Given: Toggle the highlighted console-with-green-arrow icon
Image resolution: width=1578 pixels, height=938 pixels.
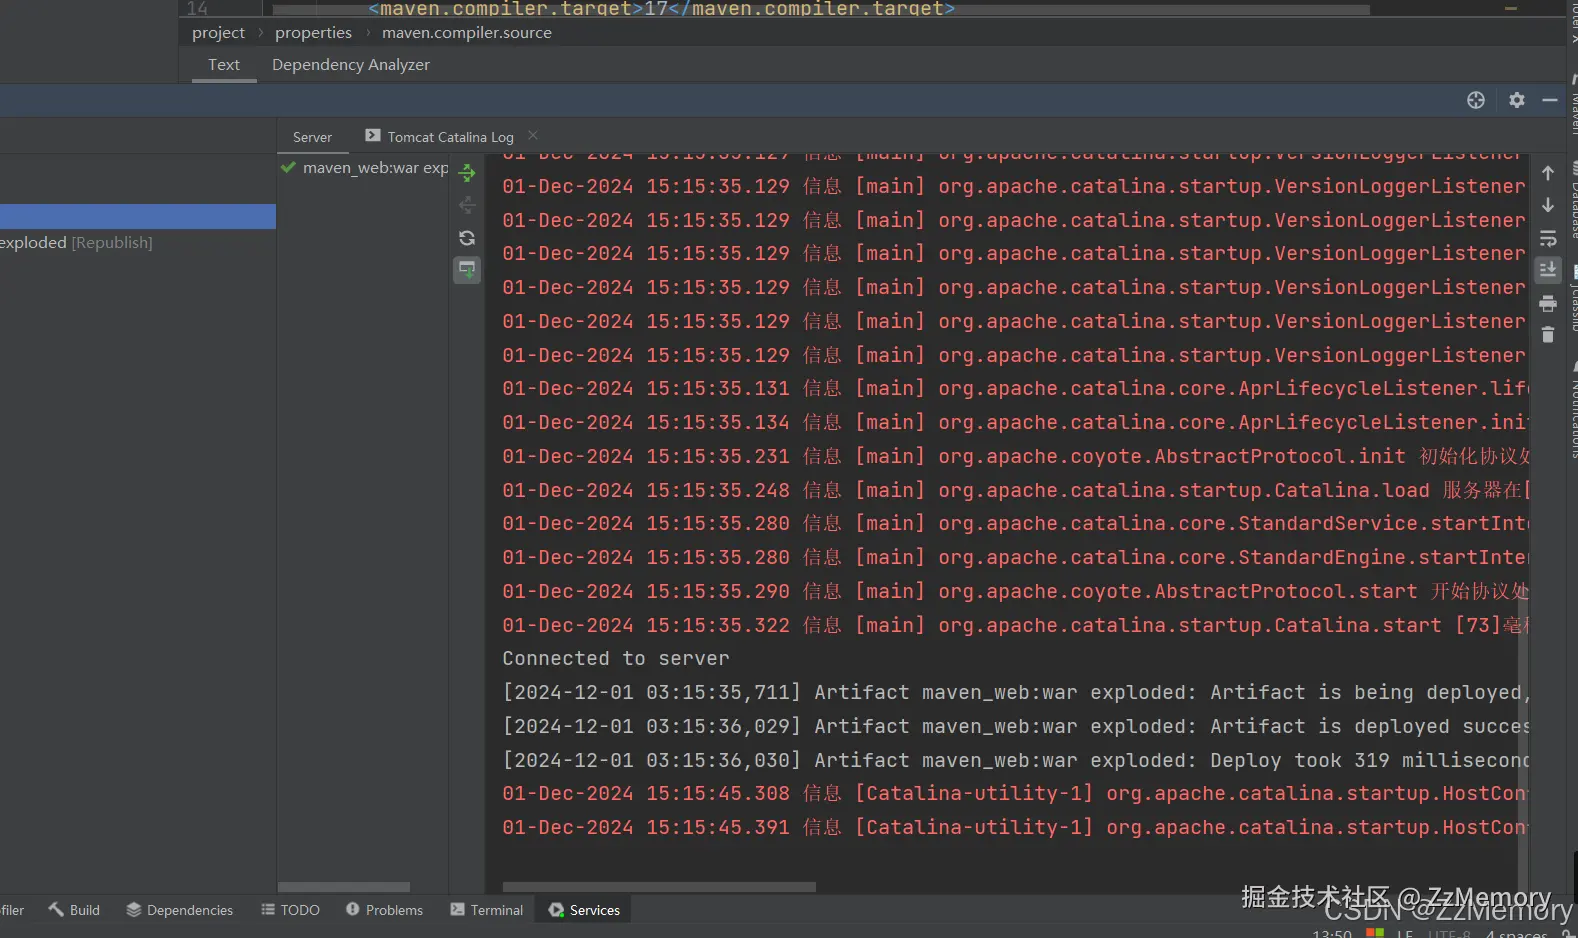Looking at the screenshot, I should coord(466,270).
